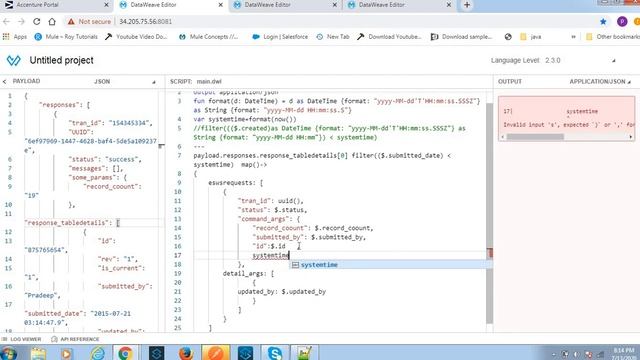Screen dimensions: 640x360
Task: Open the purple P profile avatar
Action: pyautogui.click(x=622, y=22)
